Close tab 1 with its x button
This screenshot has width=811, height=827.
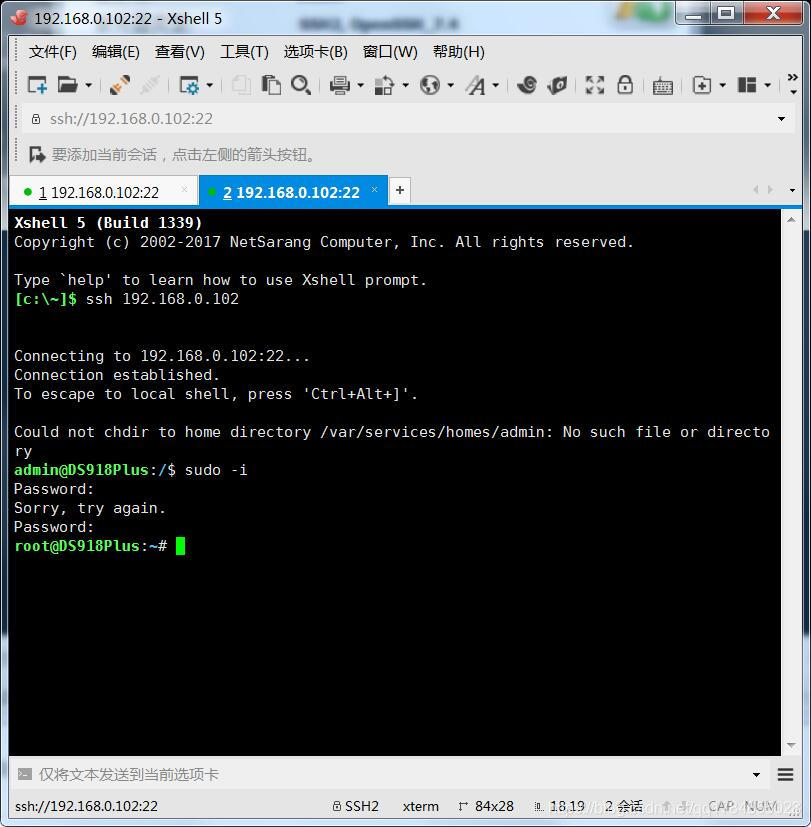click(x=185, y=189)
